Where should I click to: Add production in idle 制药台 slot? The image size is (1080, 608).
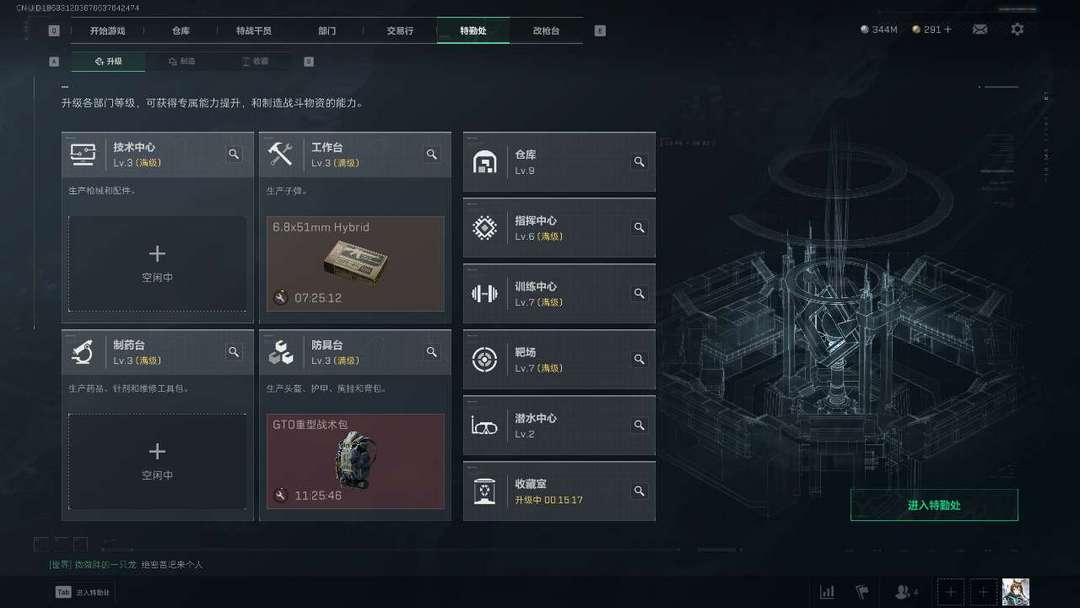[x=157, y=461]
